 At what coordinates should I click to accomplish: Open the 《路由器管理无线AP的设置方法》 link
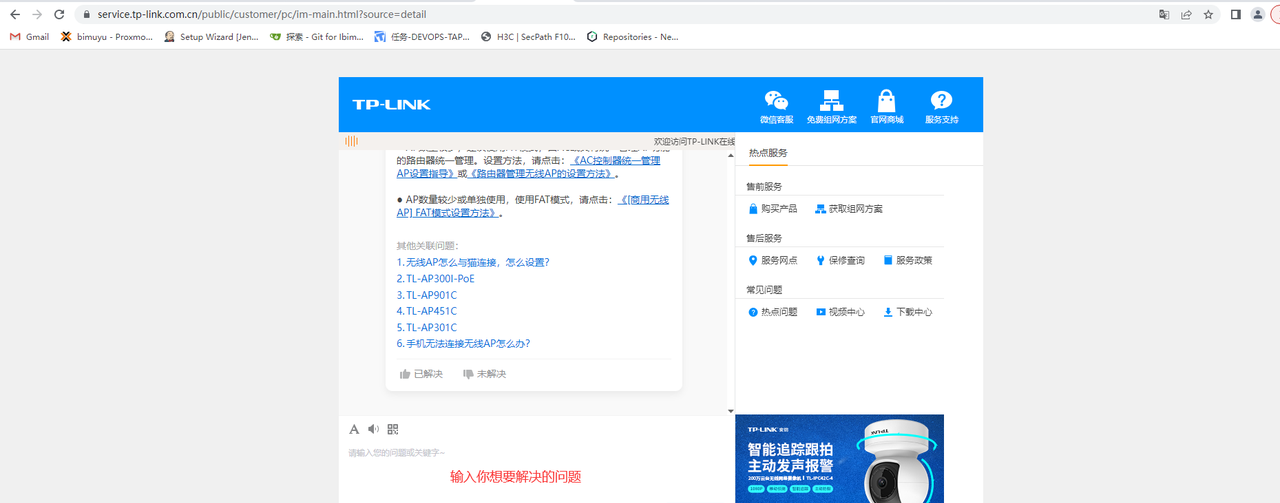click(543, 173)
